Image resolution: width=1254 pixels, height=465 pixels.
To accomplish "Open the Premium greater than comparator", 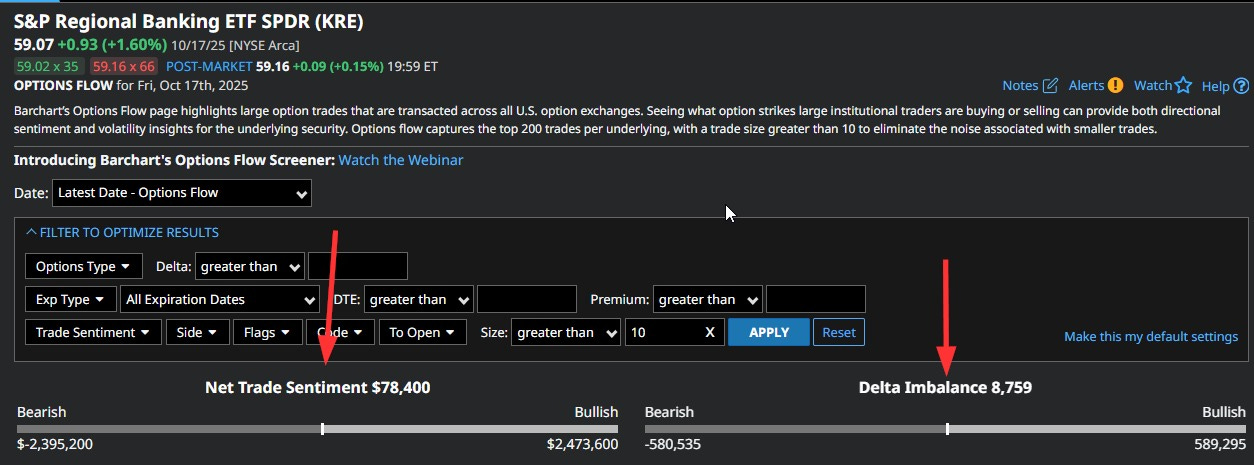I will pos(707,299).
